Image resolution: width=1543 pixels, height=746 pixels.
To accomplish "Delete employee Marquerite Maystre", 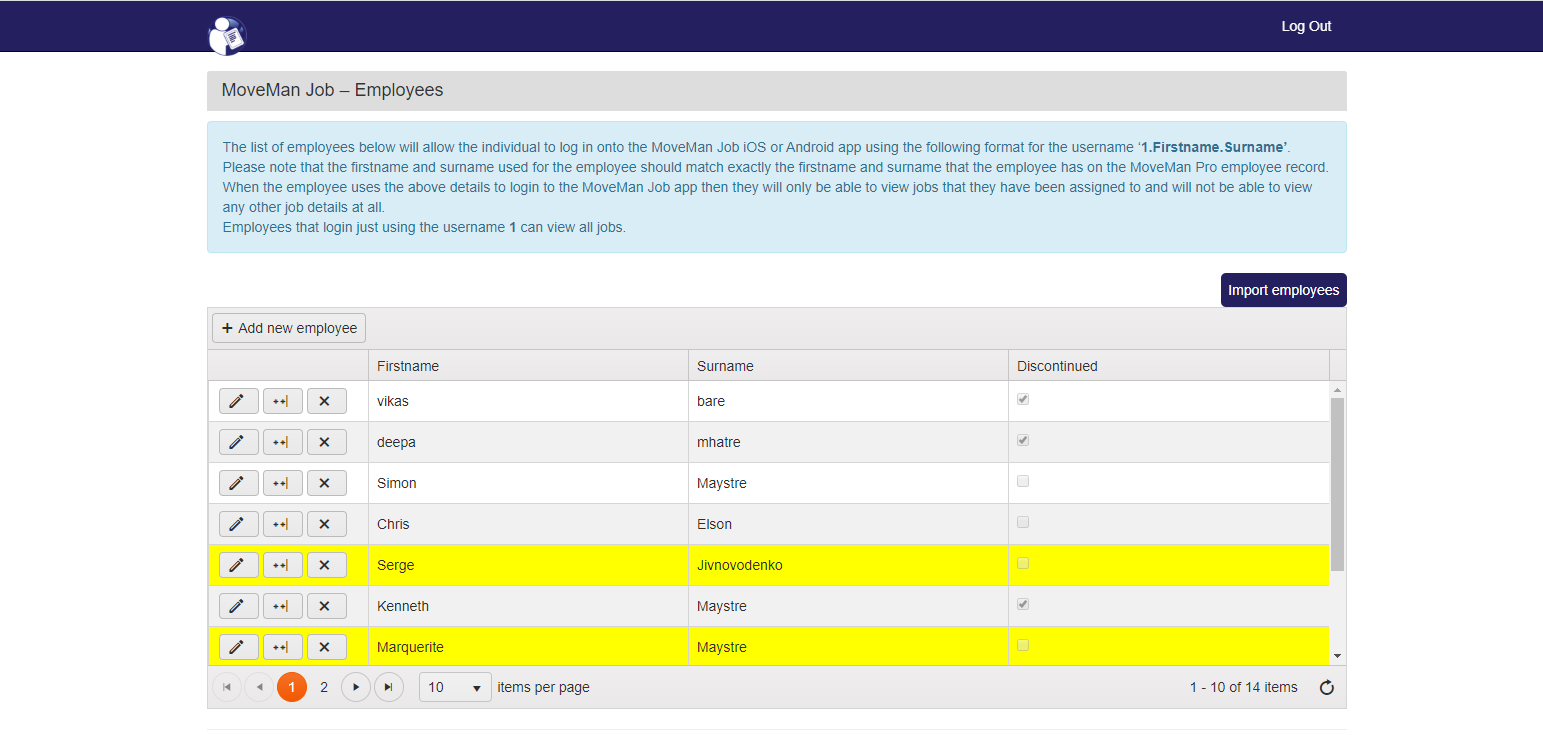I will [x=327, y=647].
